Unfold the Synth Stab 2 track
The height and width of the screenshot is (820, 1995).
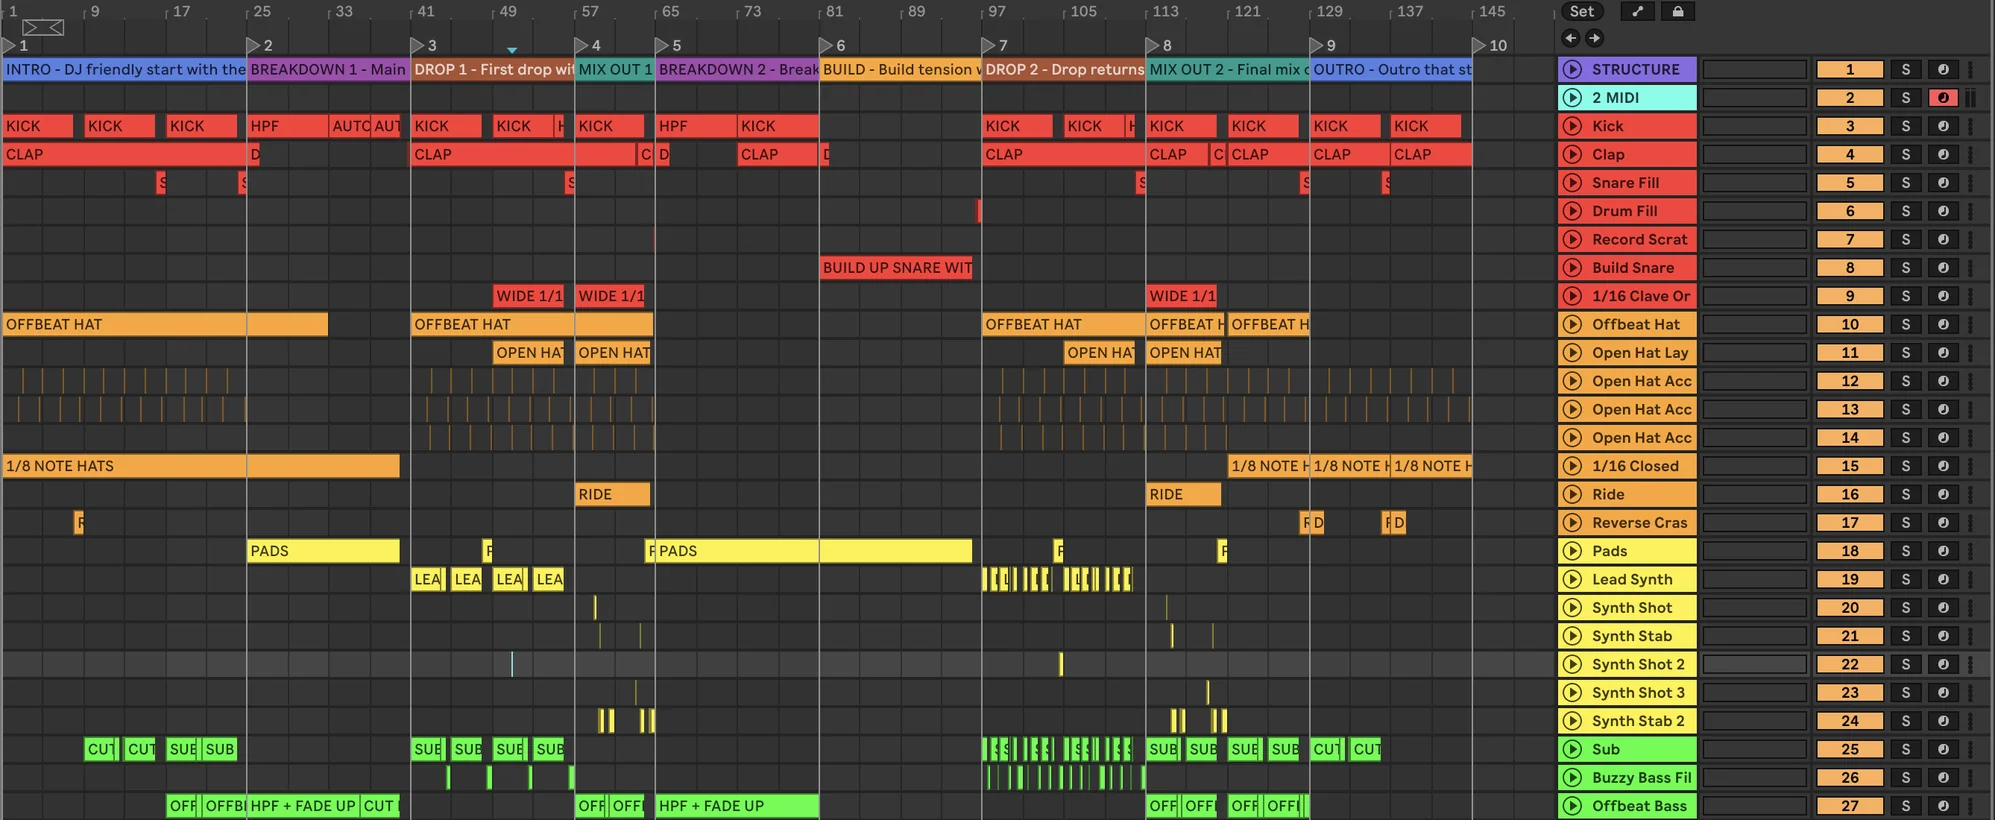[1572, 721]
